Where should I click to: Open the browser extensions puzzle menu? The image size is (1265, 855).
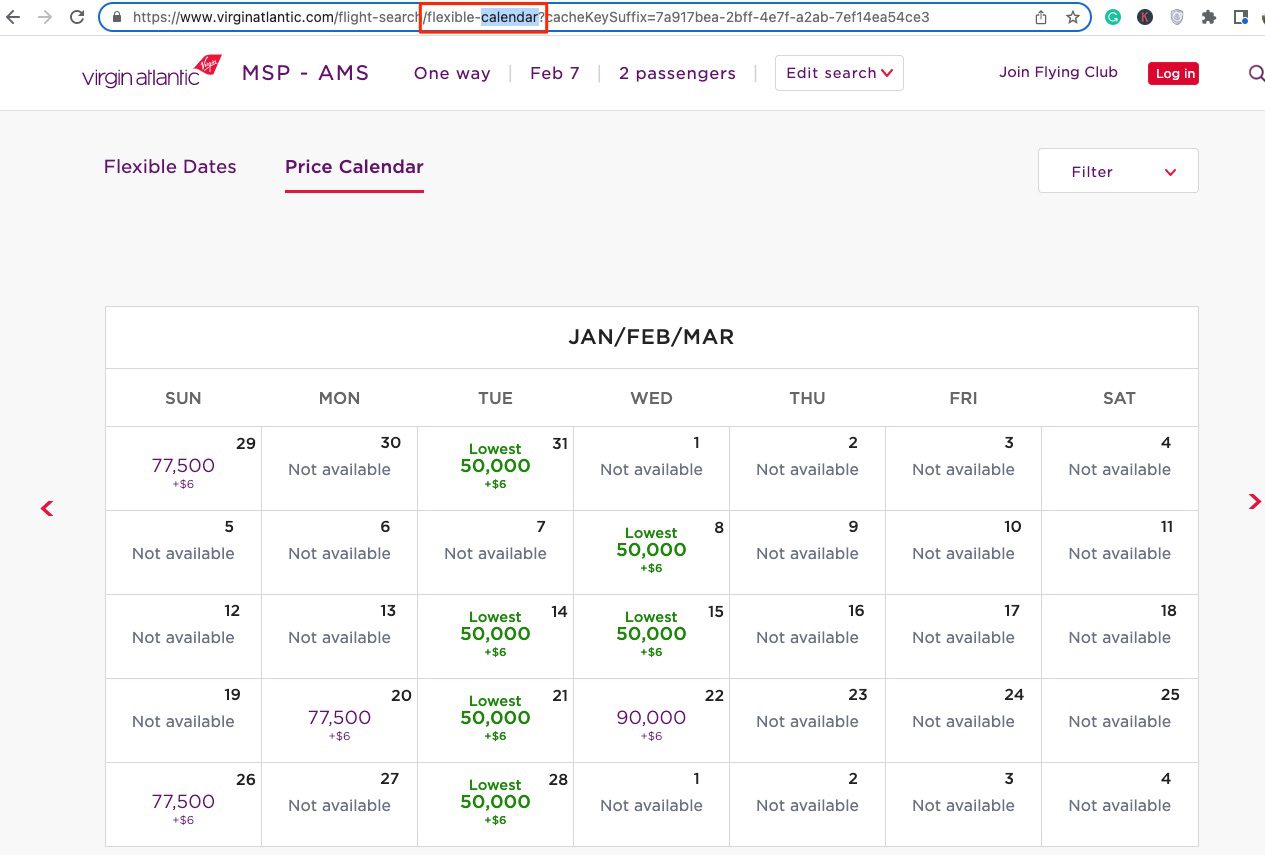[x=1207, y=16]
